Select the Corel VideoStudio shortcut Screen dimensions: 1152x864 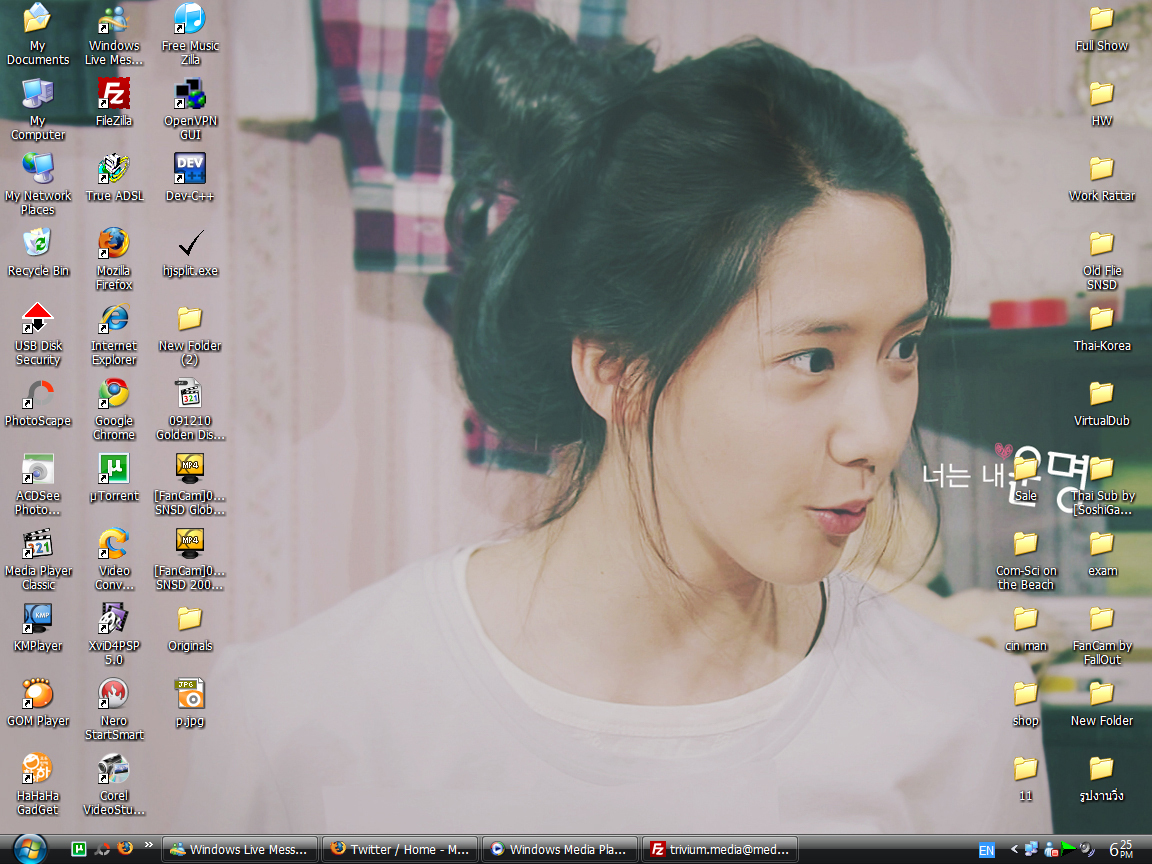(x=114, y=784)
